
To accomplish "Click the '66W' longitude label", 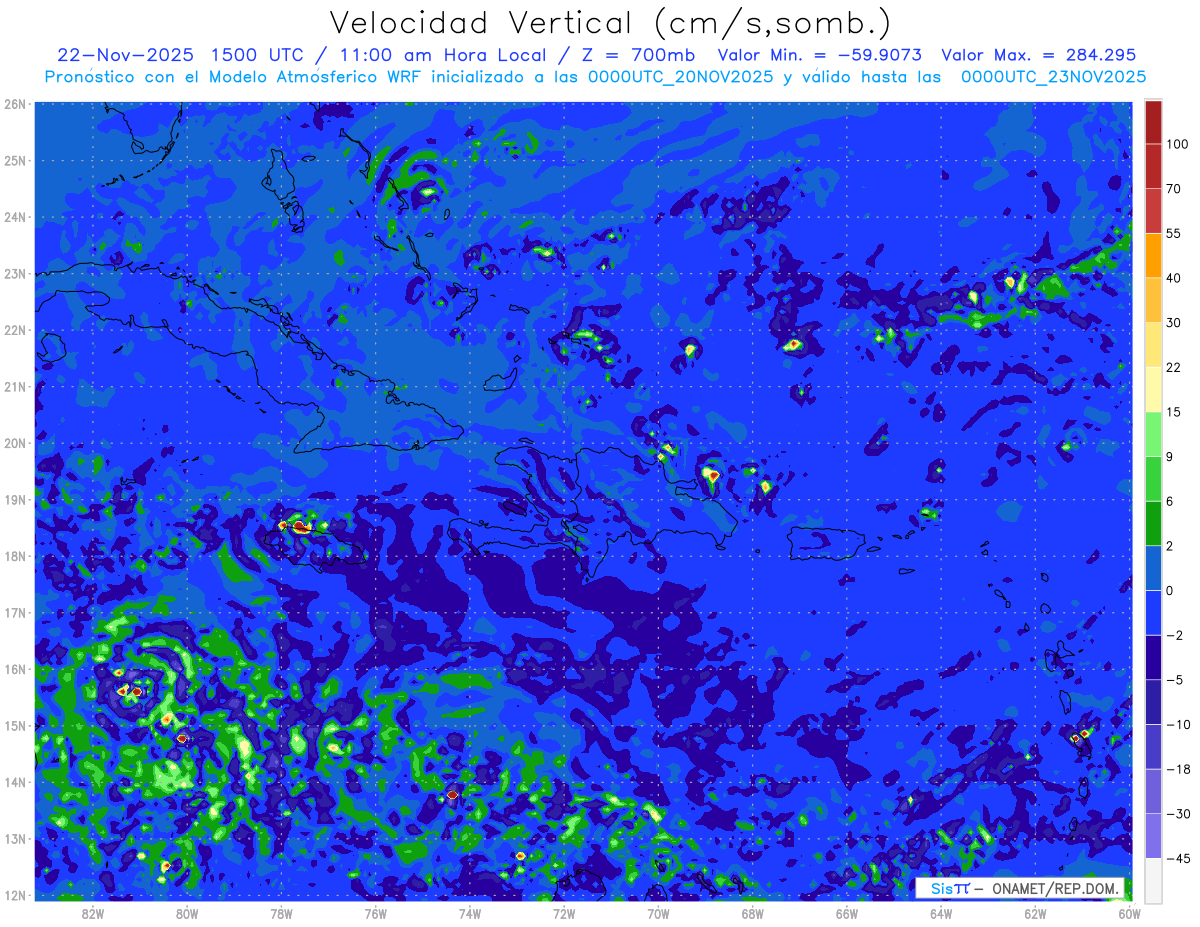I will pos(847,914).
